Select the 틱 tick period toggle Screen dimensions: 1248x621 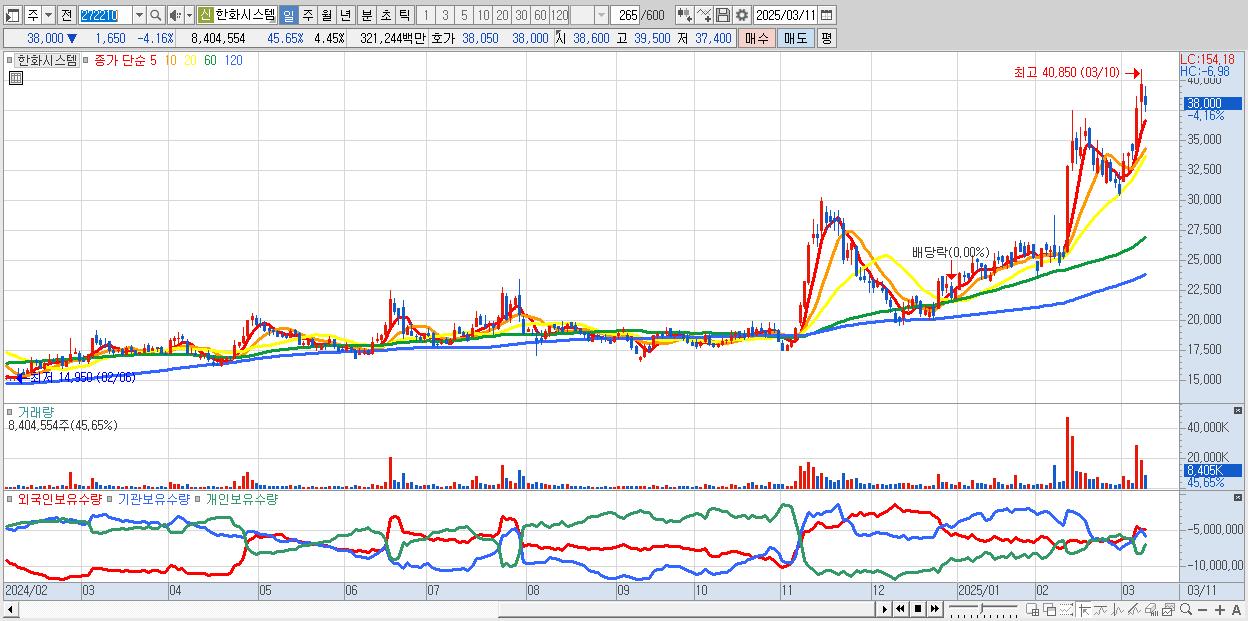(x=404, y=15)
